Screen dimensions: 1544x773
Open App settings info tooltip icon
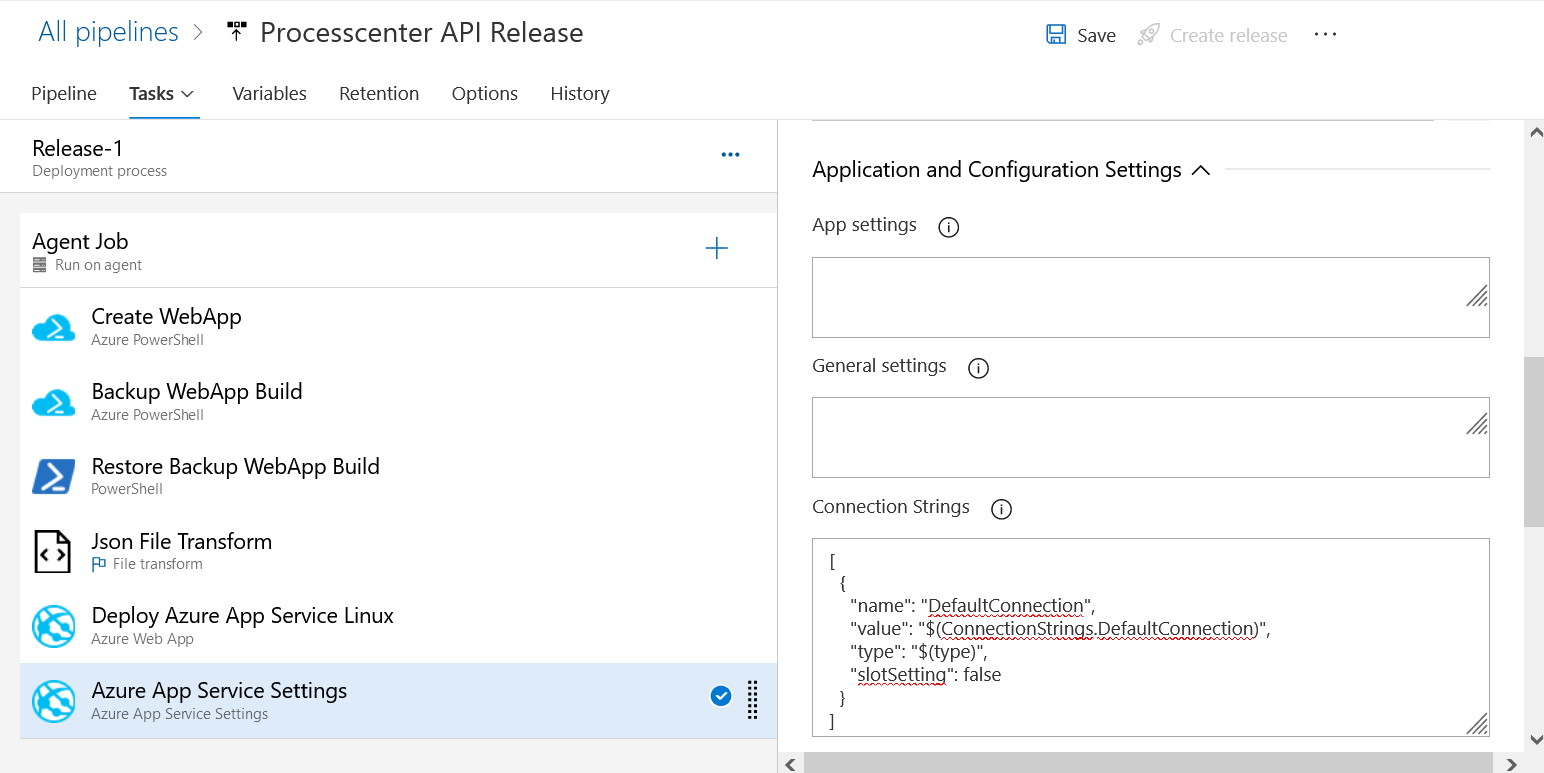click(x=948, y=227)
